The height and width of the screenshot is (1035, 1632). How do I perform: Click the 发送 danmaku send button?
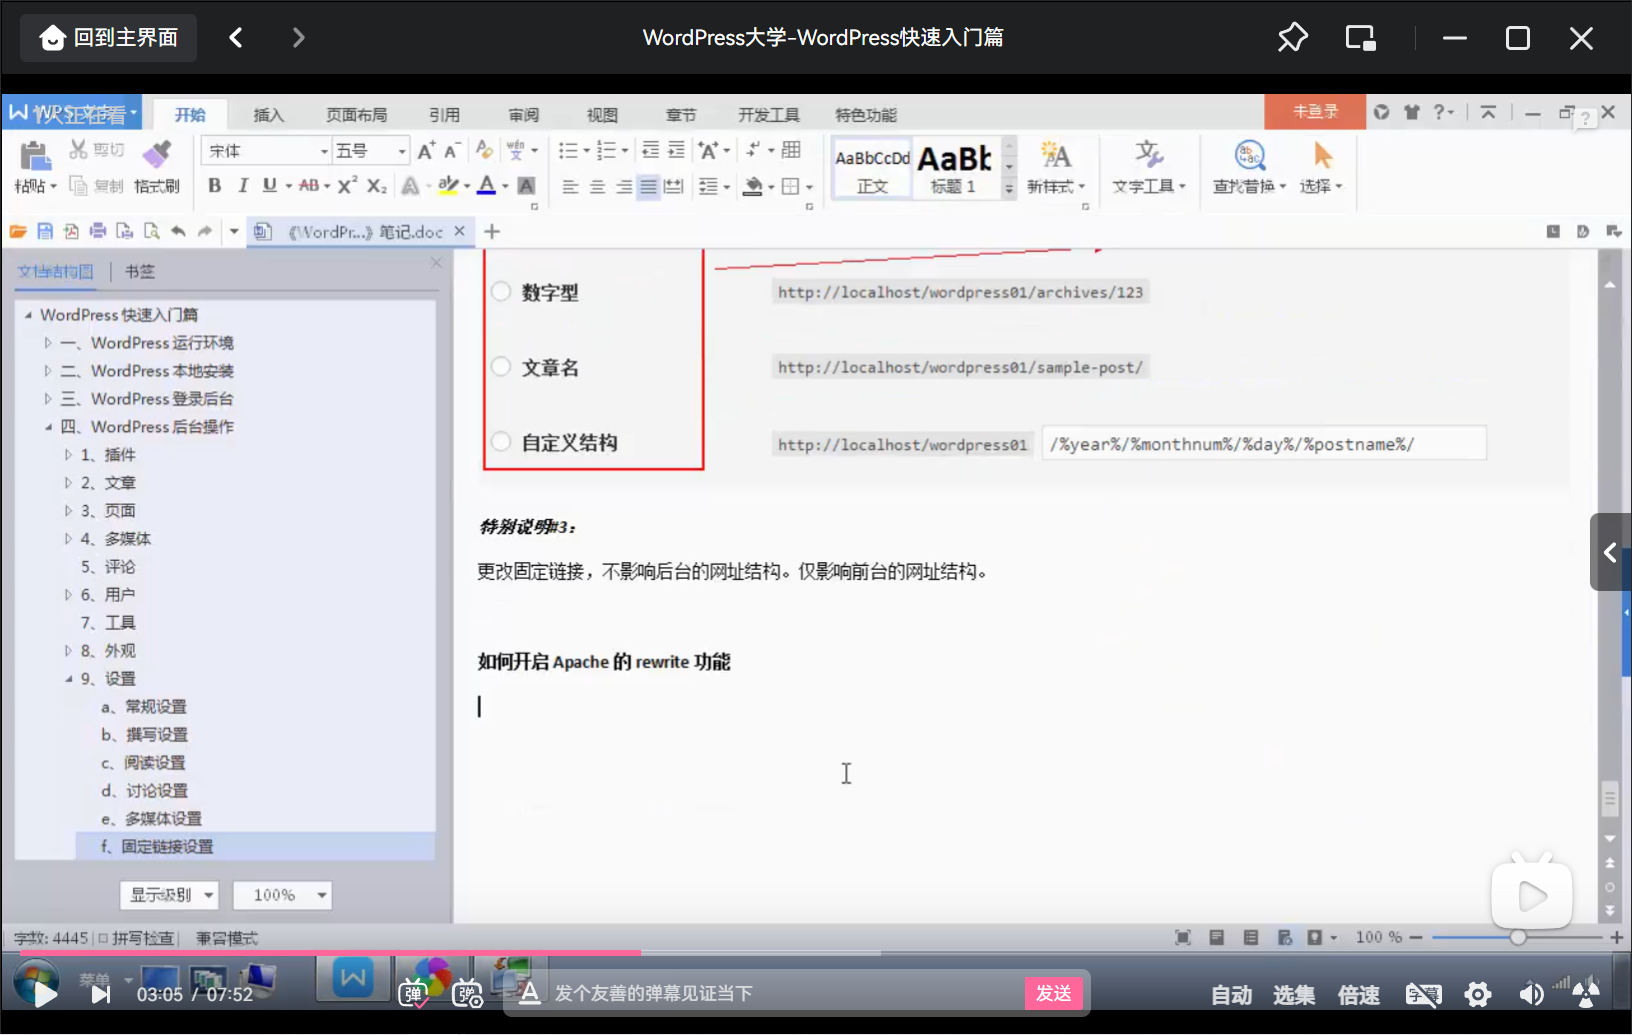pos(1053,993)
